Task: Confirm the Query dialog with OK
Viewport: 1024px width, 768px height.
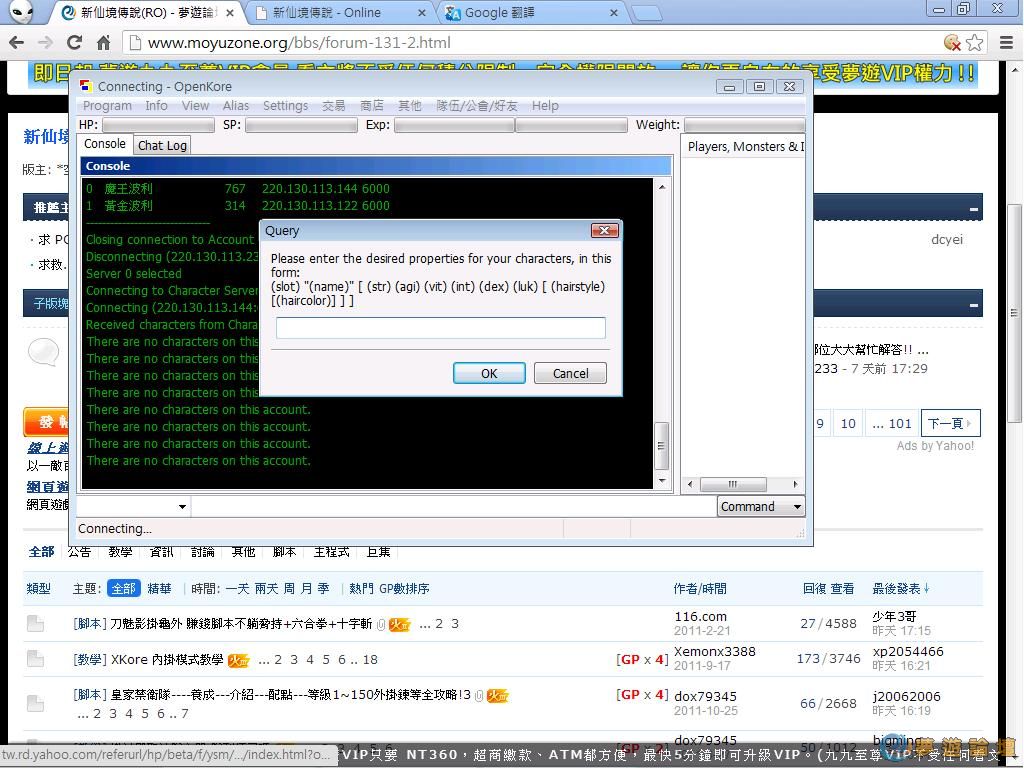Action: tap(489, 374)
